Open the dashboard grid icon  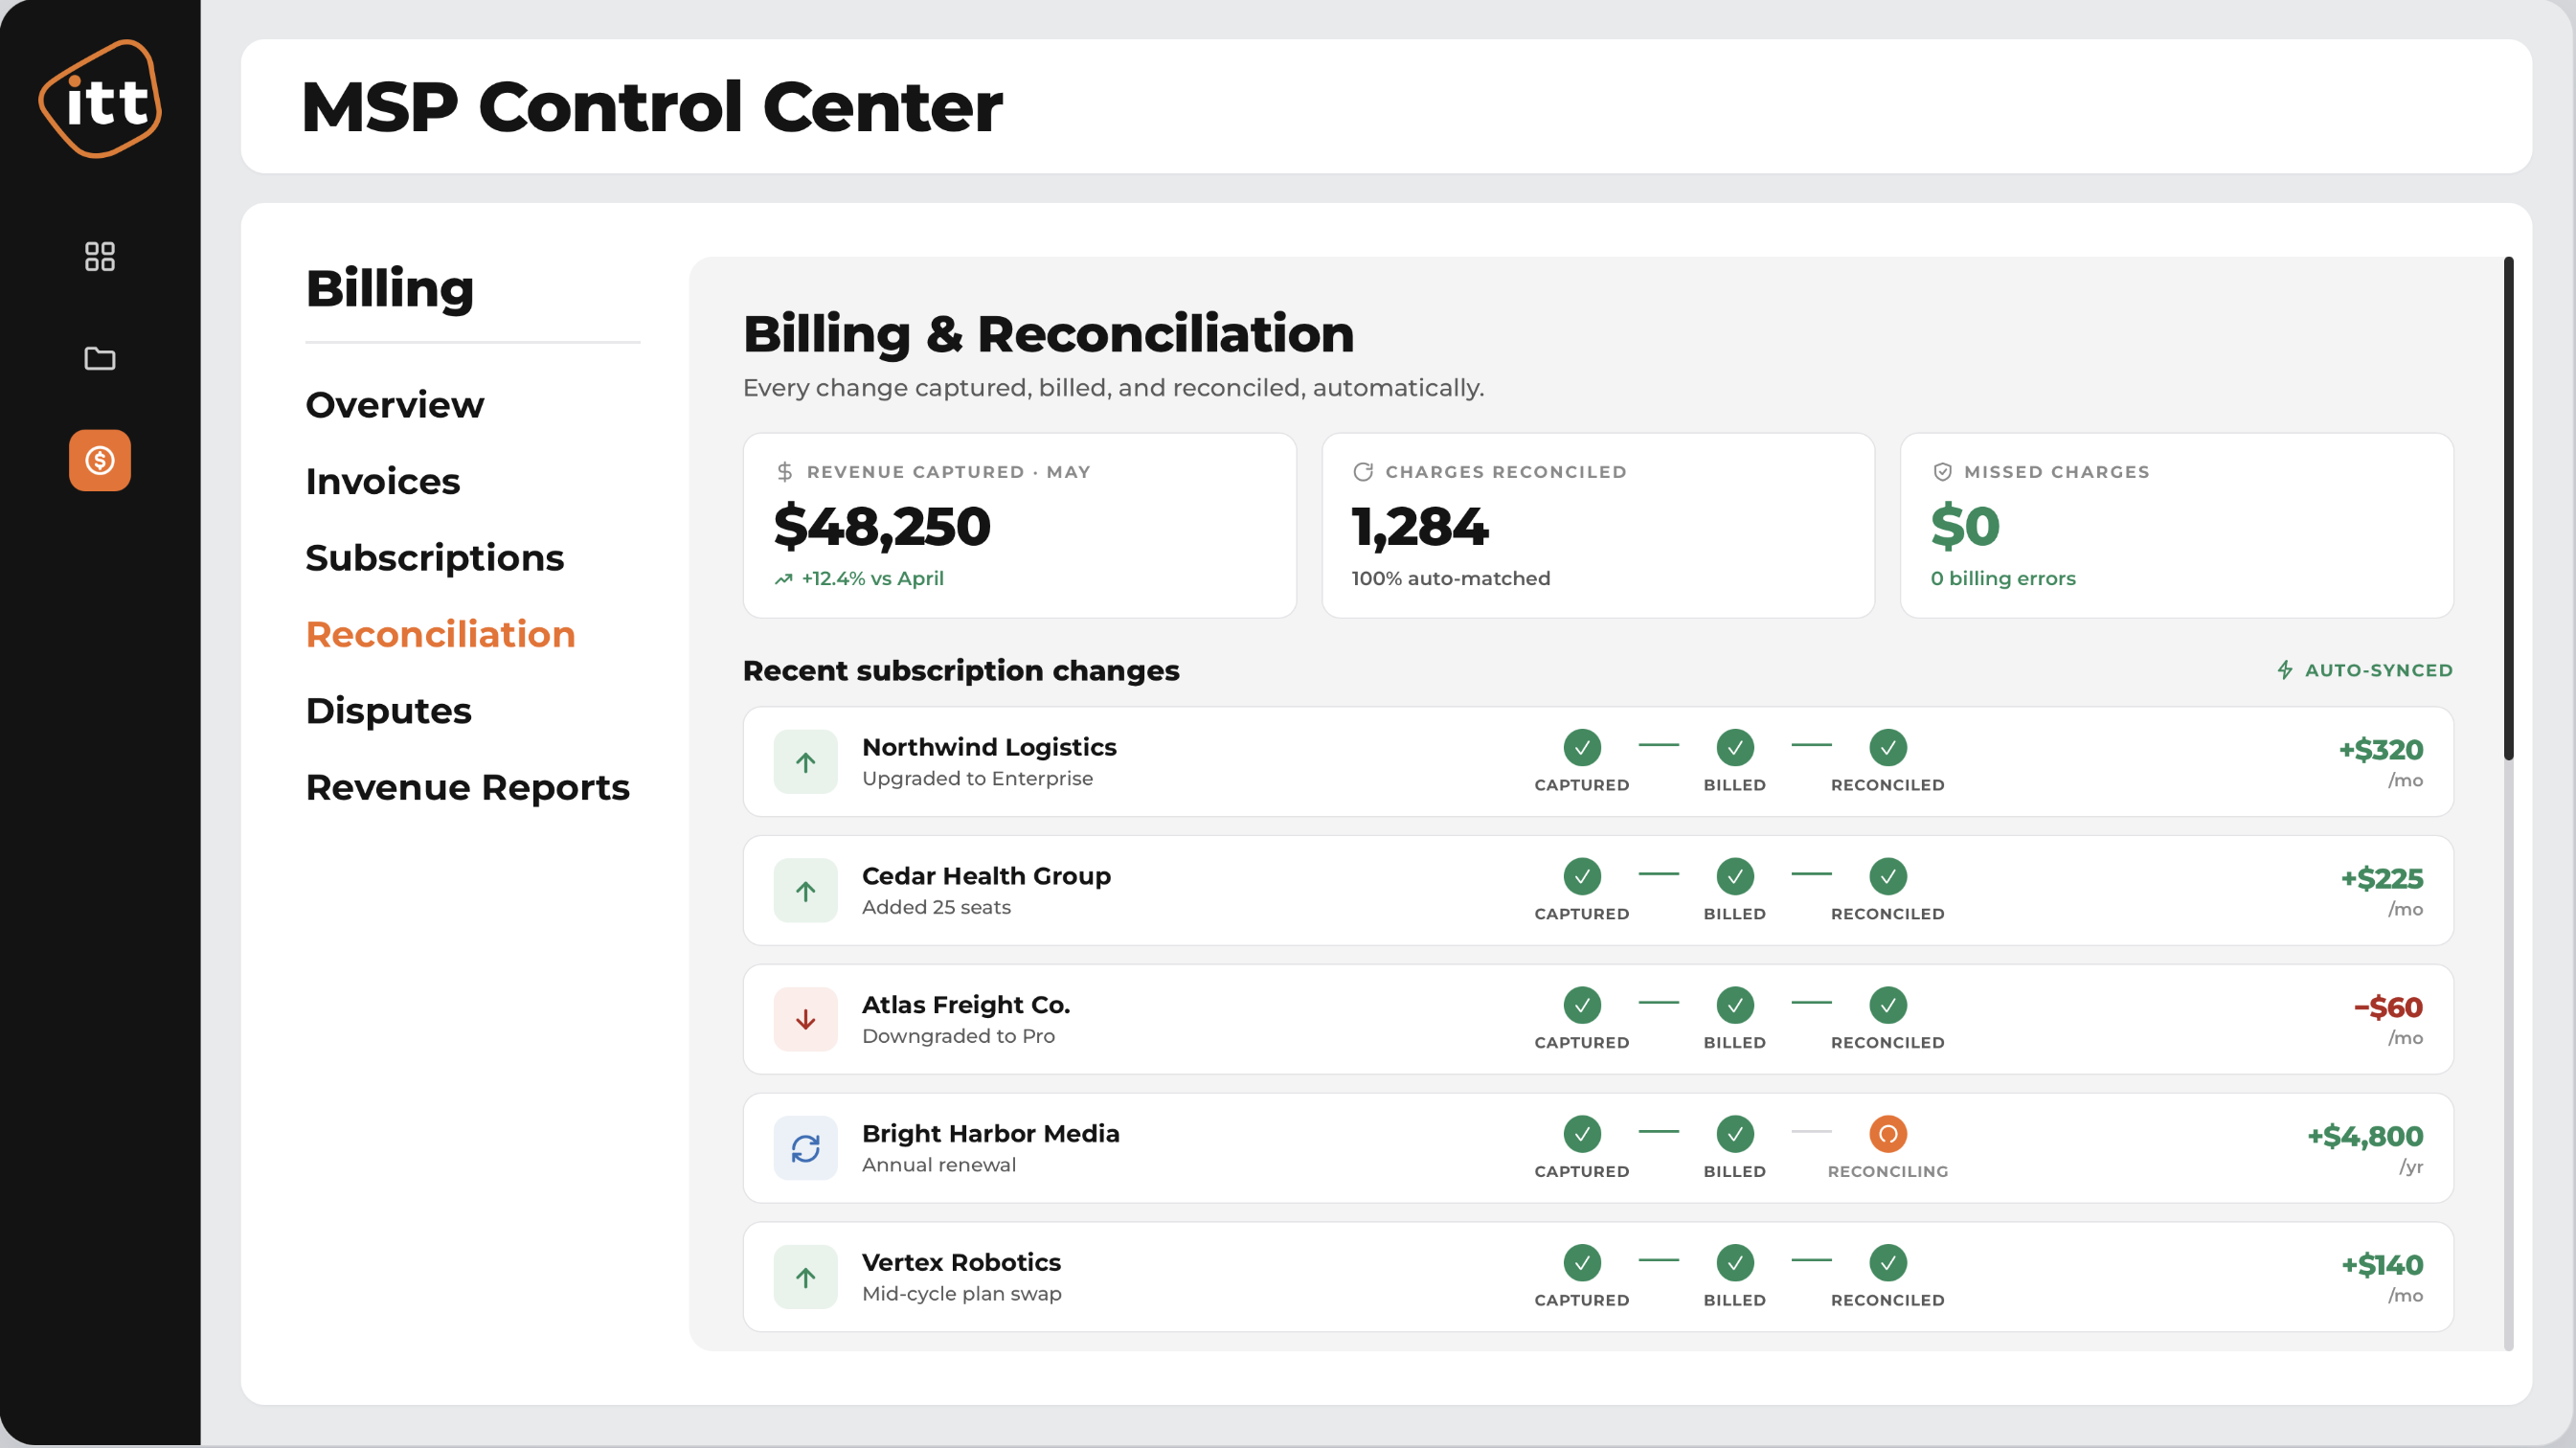click(x=100, y=256)
